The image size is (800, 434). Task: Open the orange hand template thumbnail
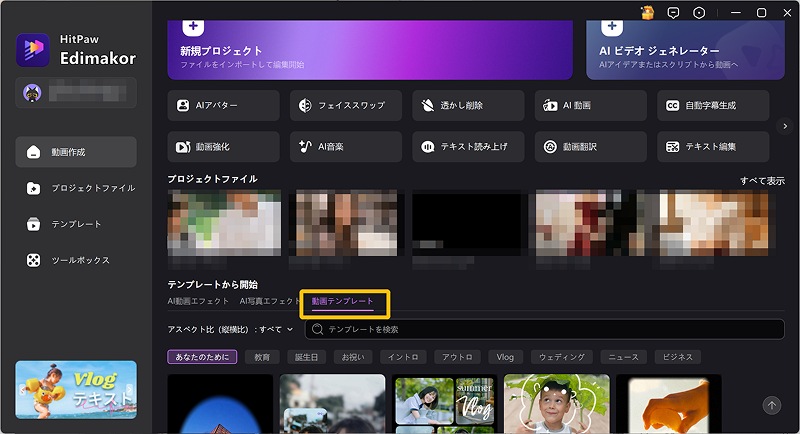coord(669,404)
